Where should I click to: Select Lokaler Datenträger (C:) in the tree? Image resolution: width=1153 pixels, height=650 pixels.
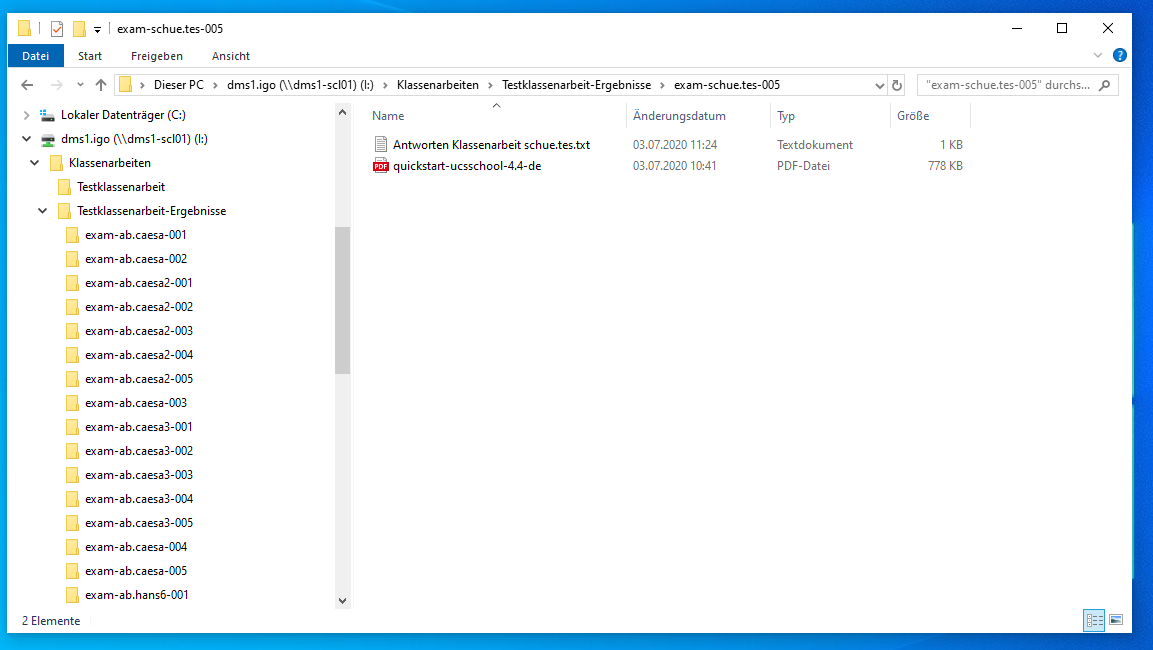tap(123, 115)
